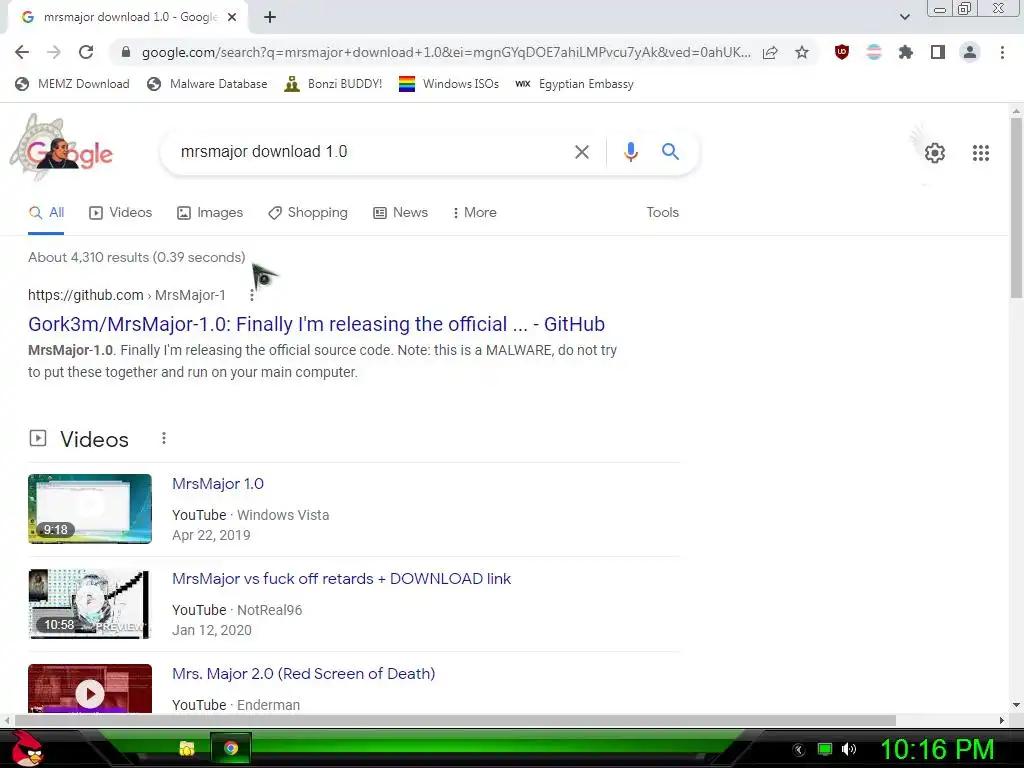
Task: Open the Mrs. Major 2.0 Red Screen link
Action: pos(304,674)
